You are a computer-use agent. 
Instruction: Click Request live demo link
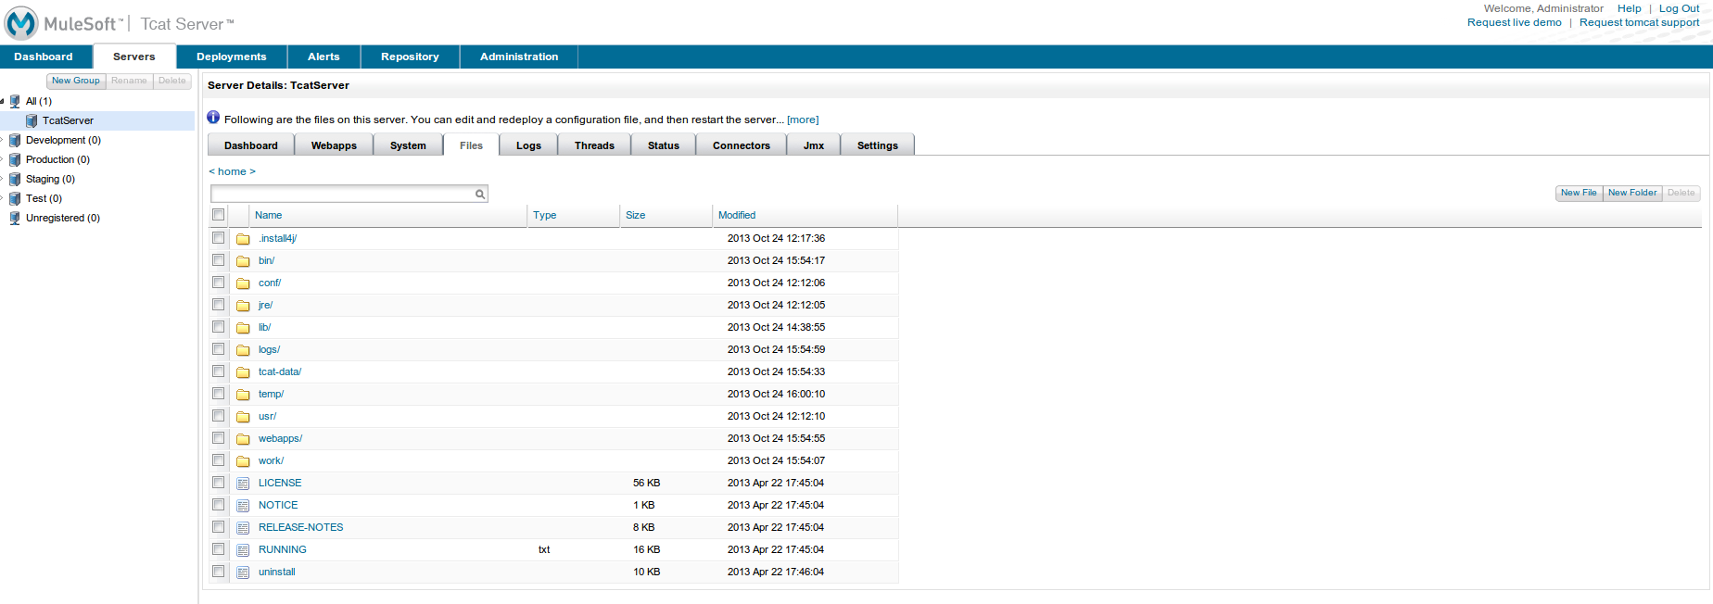1514,22
